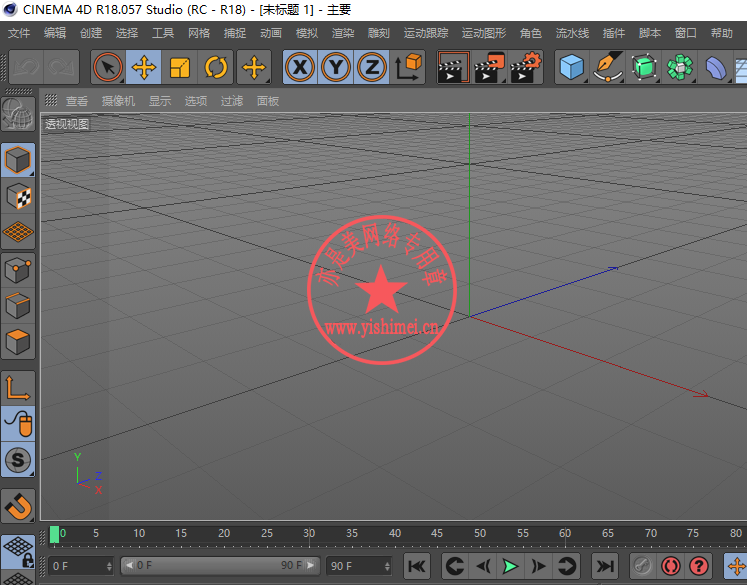Screen dimensions: 747x585
Task: Open the 插件 menu
Action: pyautogui.click(x=614, y=33)
